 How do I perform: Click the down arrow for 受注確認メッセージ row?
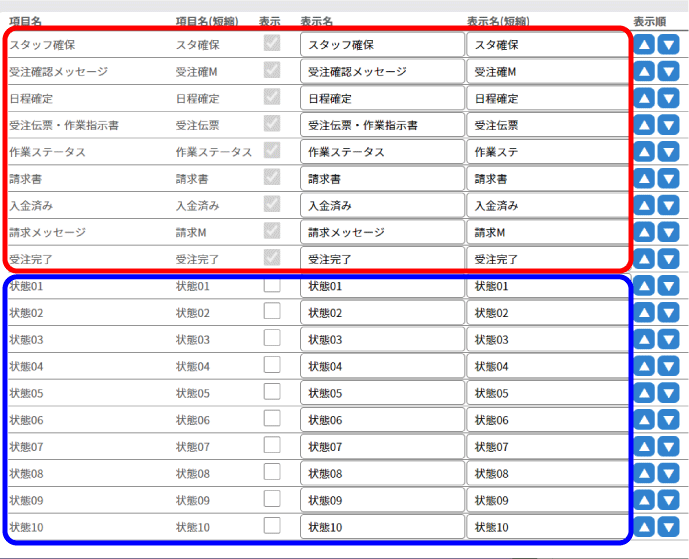[668, 72]
